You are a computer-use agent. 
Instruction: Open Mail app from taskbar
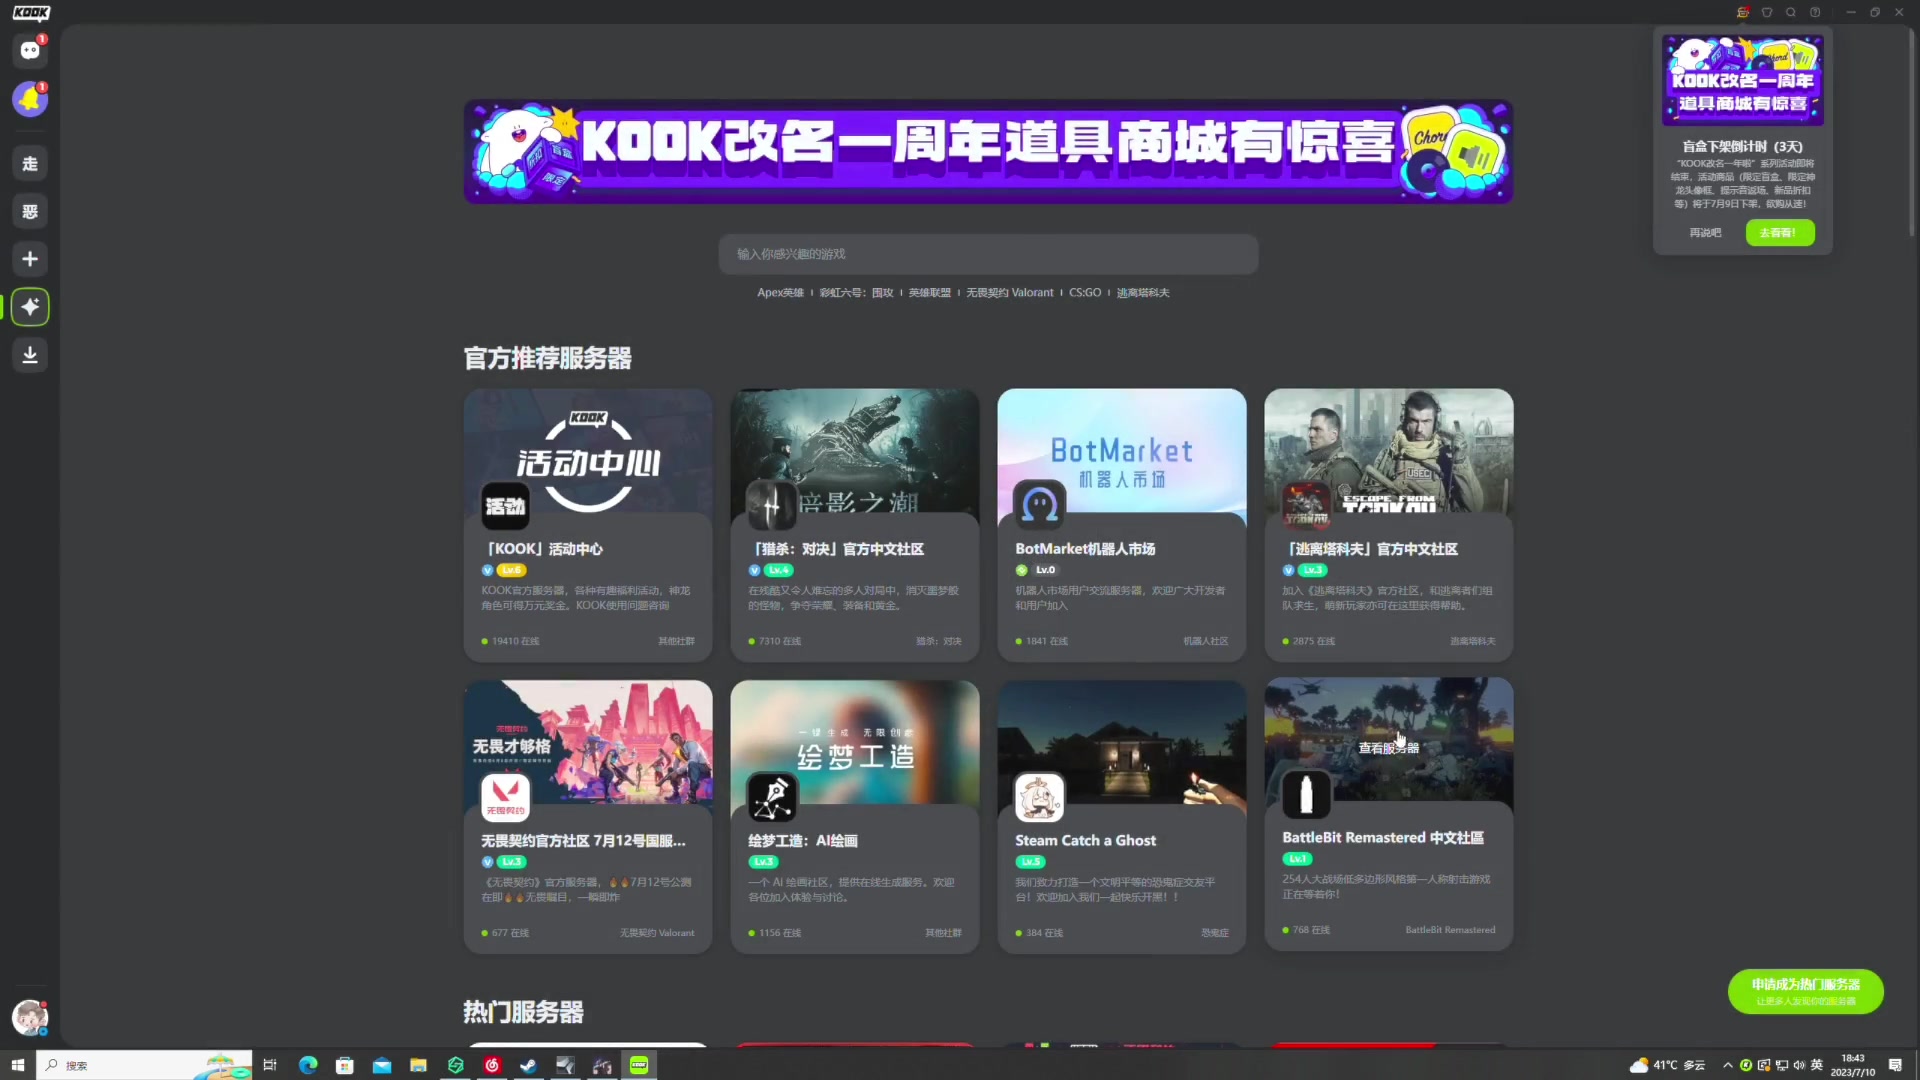pyautogui.click(x=382, y=1065)
